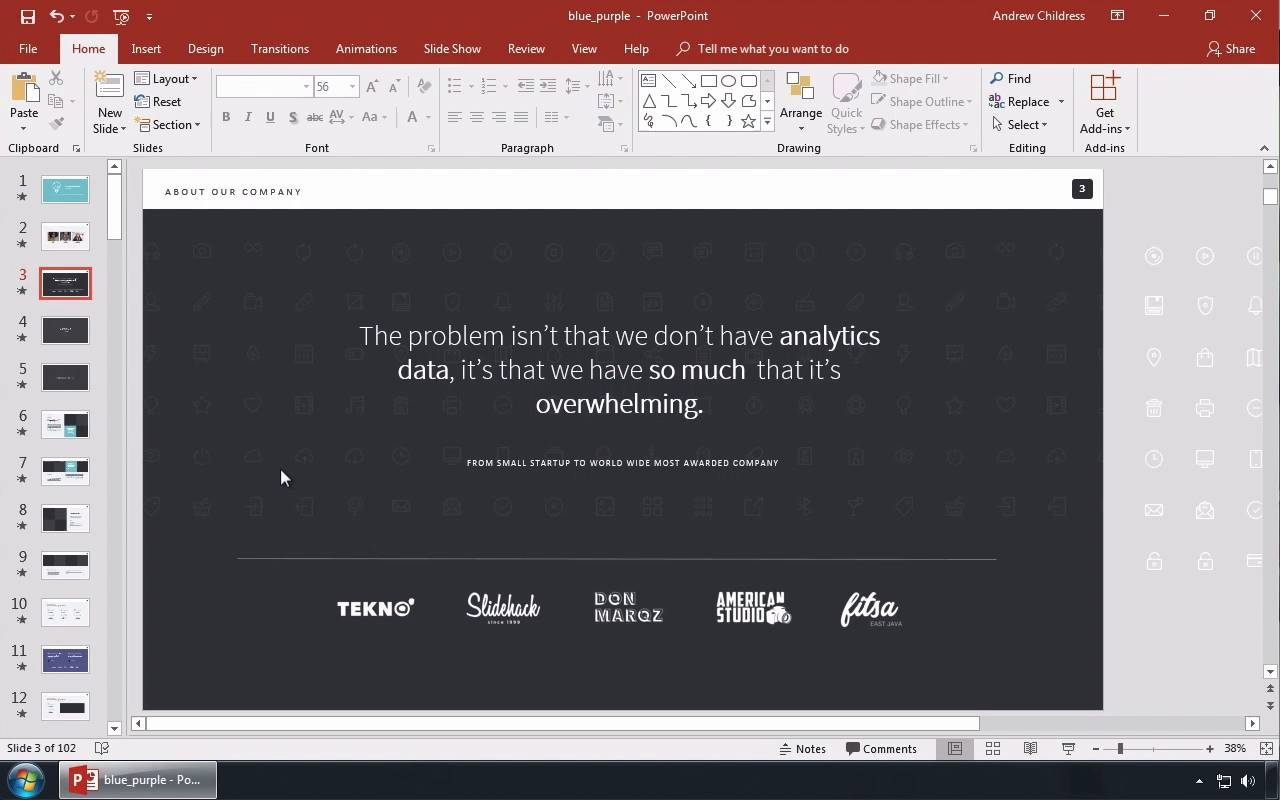
Task: Open the font name combo box
Action: pyautogui.click(x=264, y=87)
